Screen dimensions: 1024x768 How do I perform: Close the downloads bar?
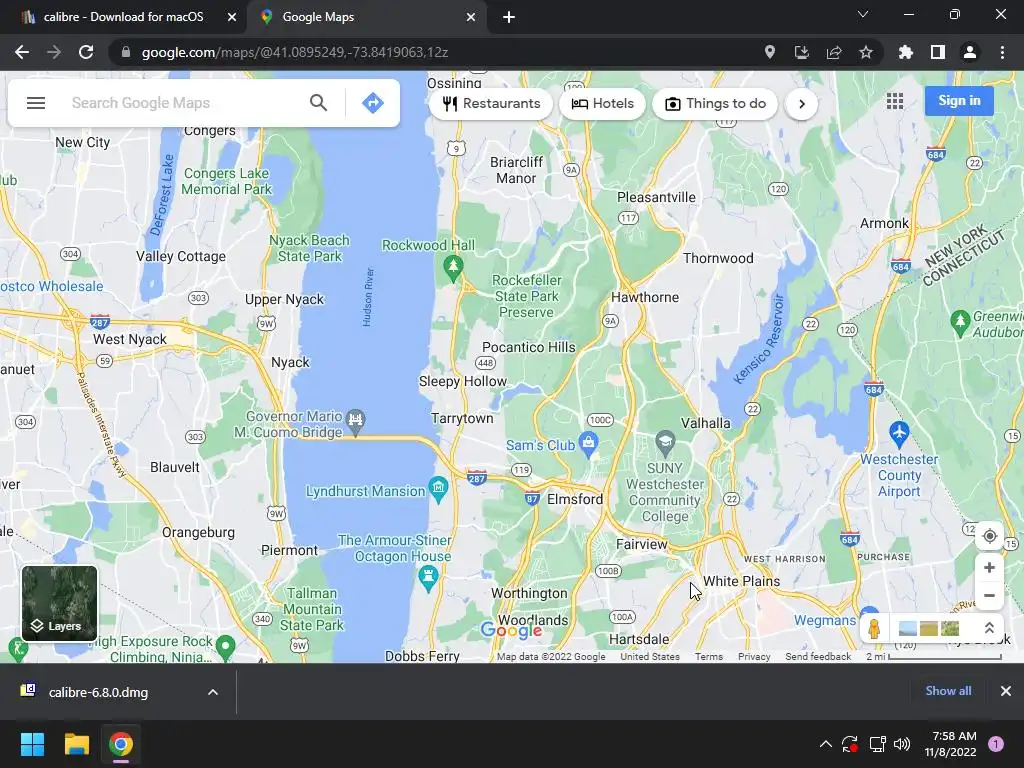[1006, 691]
